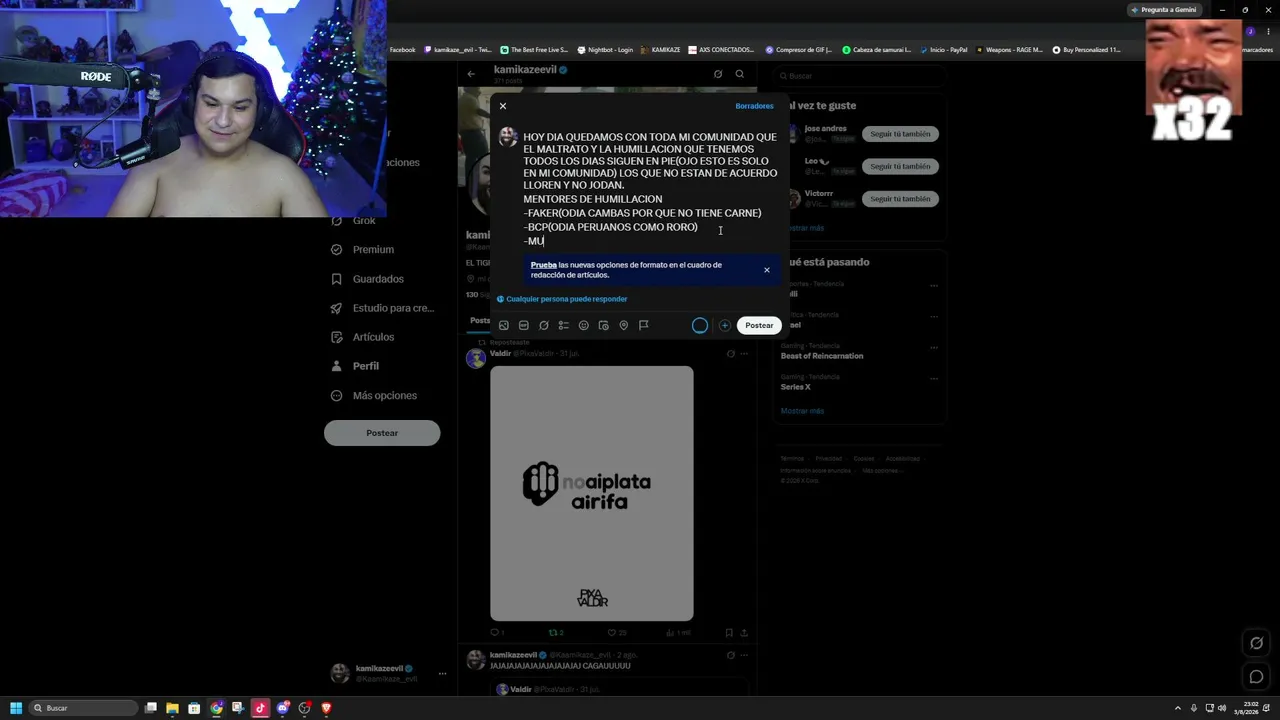The image size is (1280, 720).
Task: Tag a location on the post
Action: coord(624,325)
